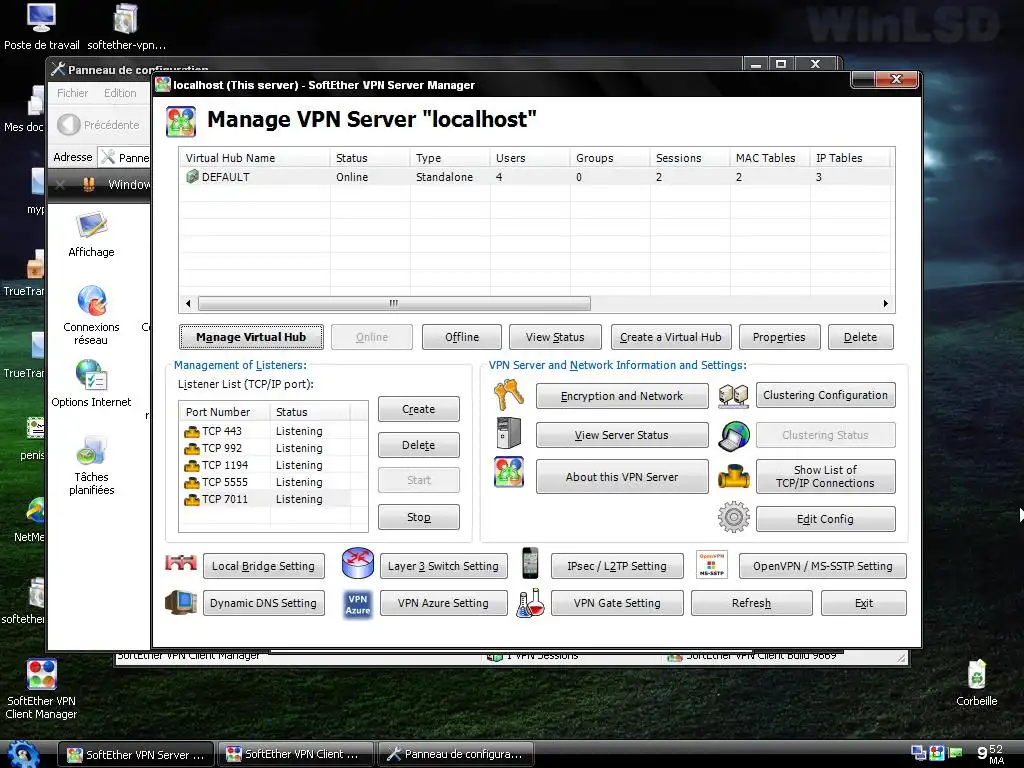Create a new listener port

point(419,409)
